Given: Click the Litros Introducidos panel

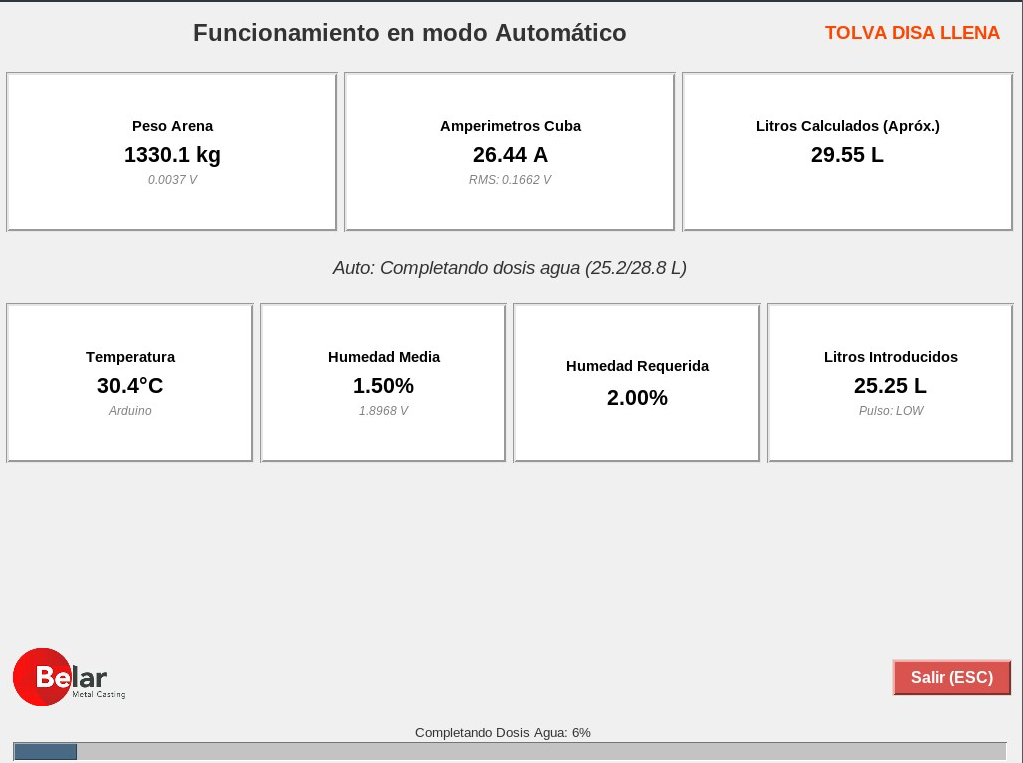Looking at the screenshot, I should tap(890, 382).
